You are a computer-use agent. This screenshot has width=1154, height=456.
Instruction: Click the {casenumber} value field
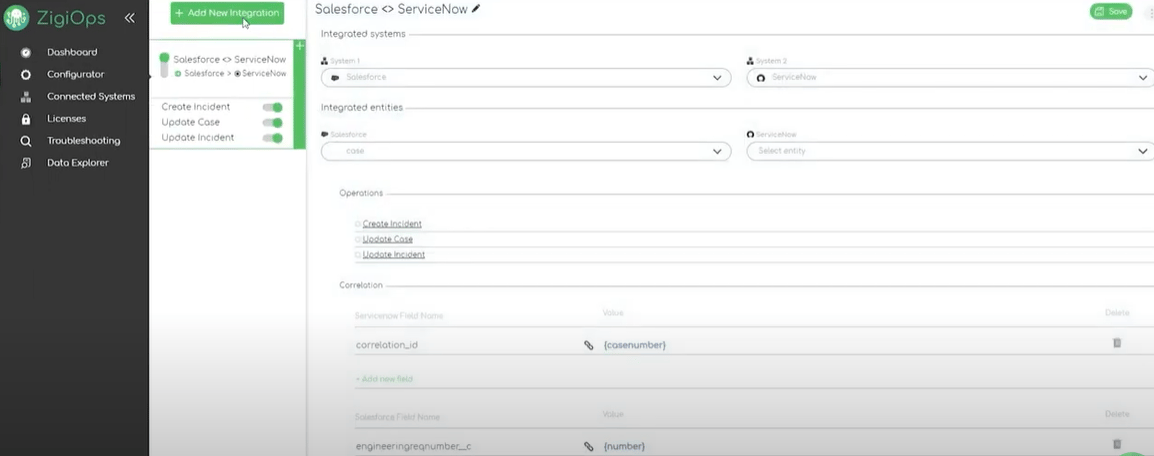[634, 344]
